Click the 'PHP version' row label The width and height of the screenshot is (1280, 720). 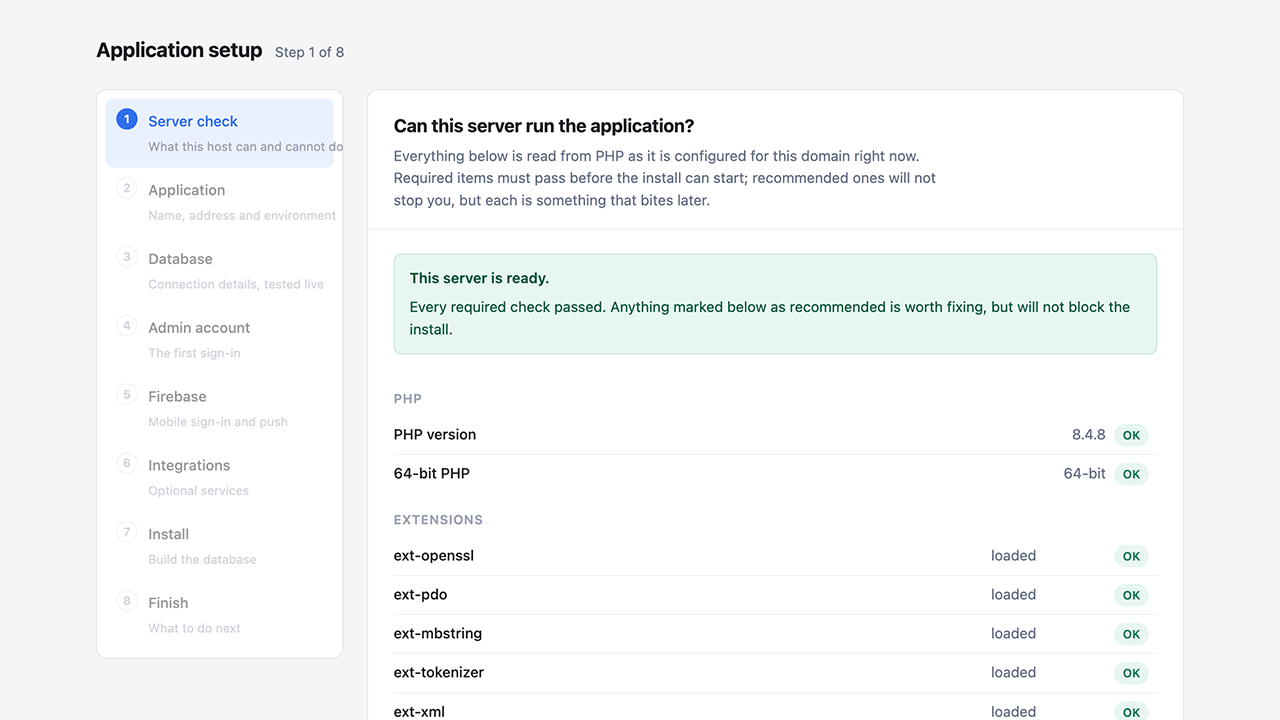click(x=435, y=435)
